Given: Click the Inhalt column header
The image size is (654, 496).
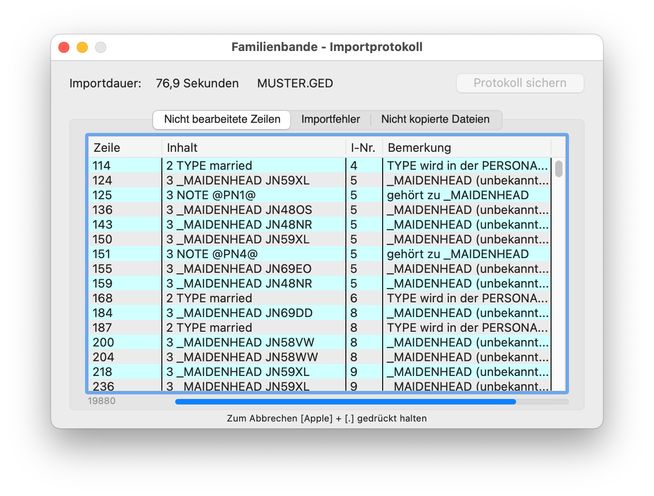Looking at the screenshot, I should [254, 147].
